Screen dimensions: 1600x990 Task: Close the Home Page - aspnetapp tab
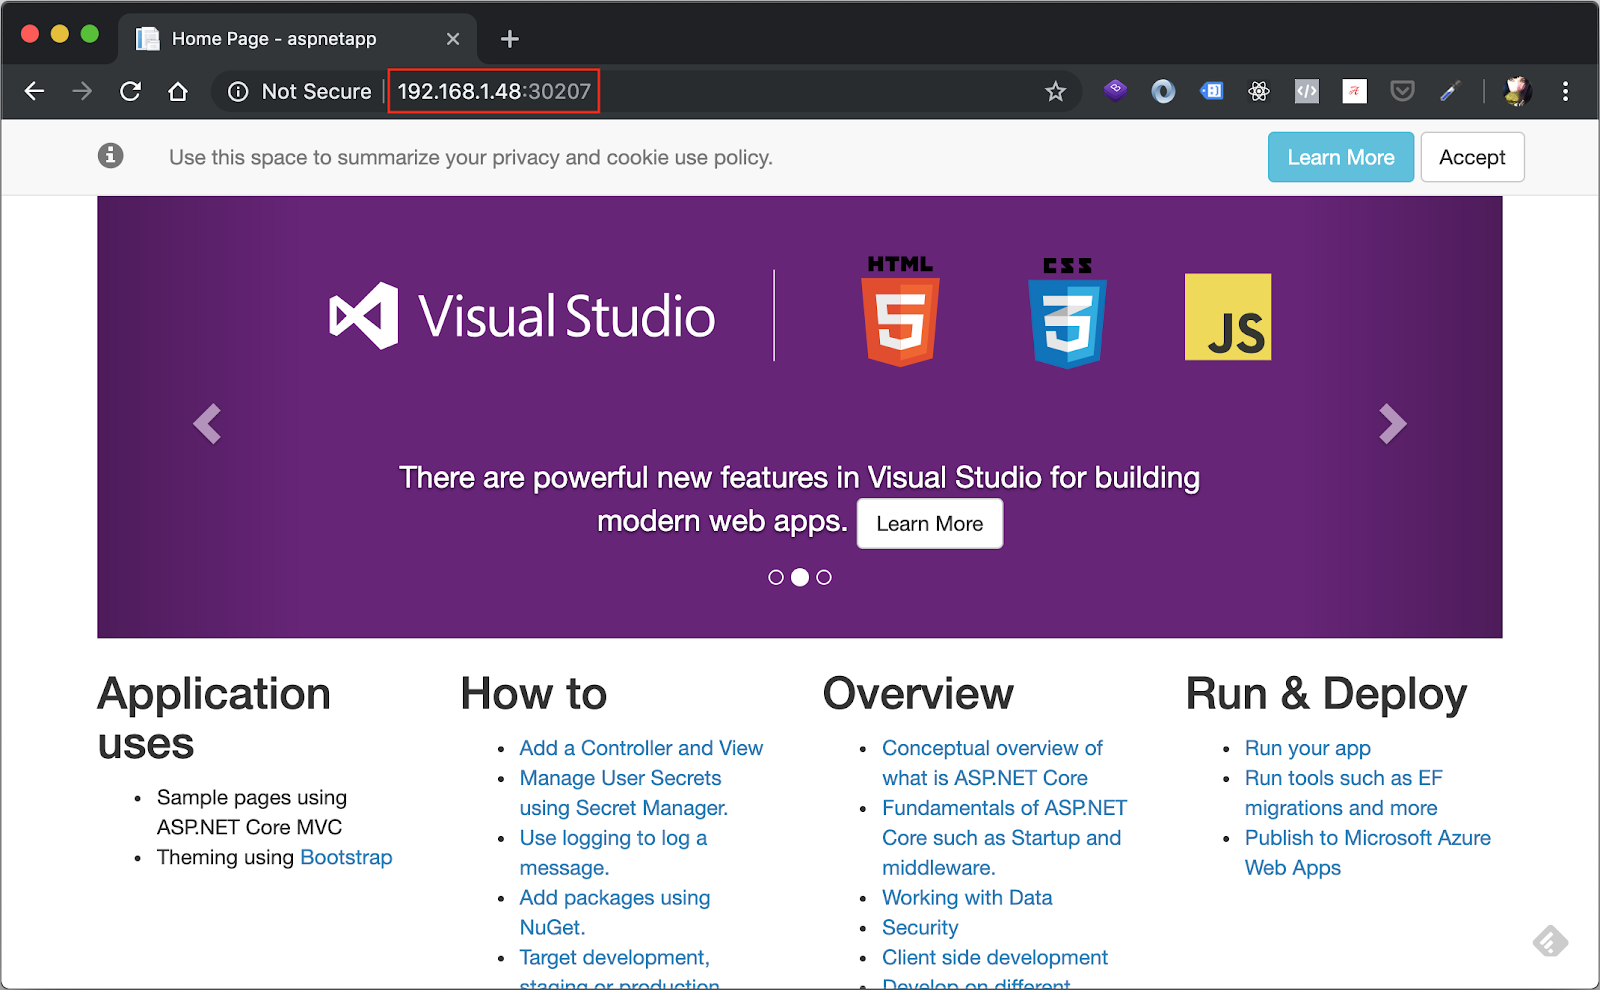(x=453, y=39)
